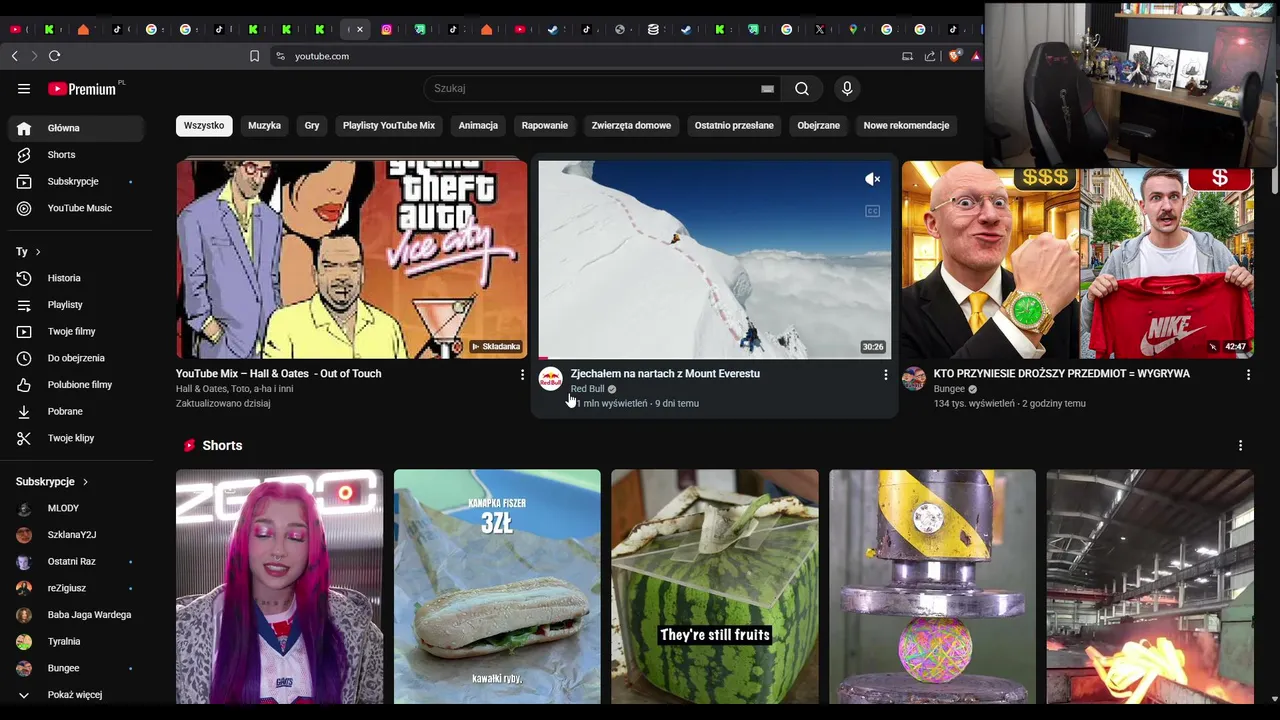Open YouTube Mix Hall & Oates title
1280x720 pixels.
click(x=278, y=374)
